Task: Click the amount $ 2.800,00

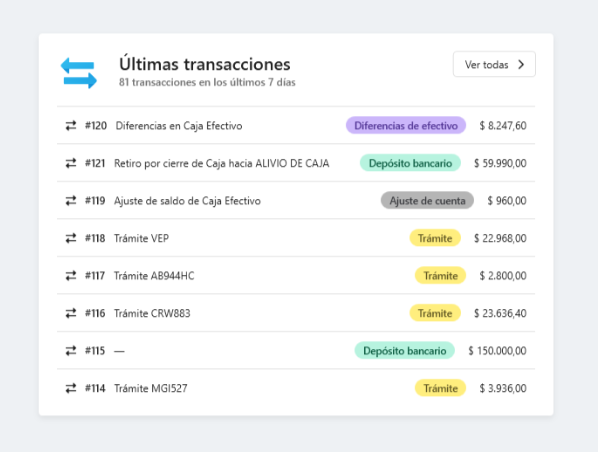Action: (x=503, y=276)
